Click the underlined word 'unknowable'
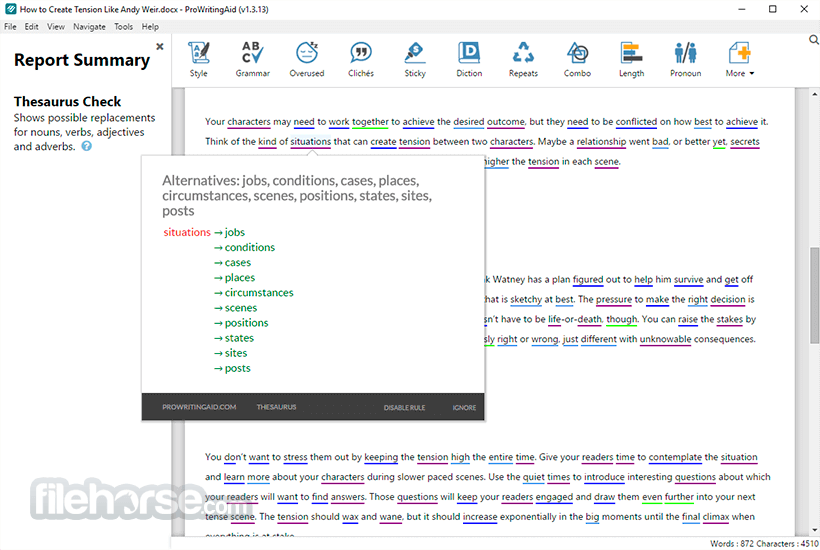Screen dimensions: 820x550 tap(665, 339)
